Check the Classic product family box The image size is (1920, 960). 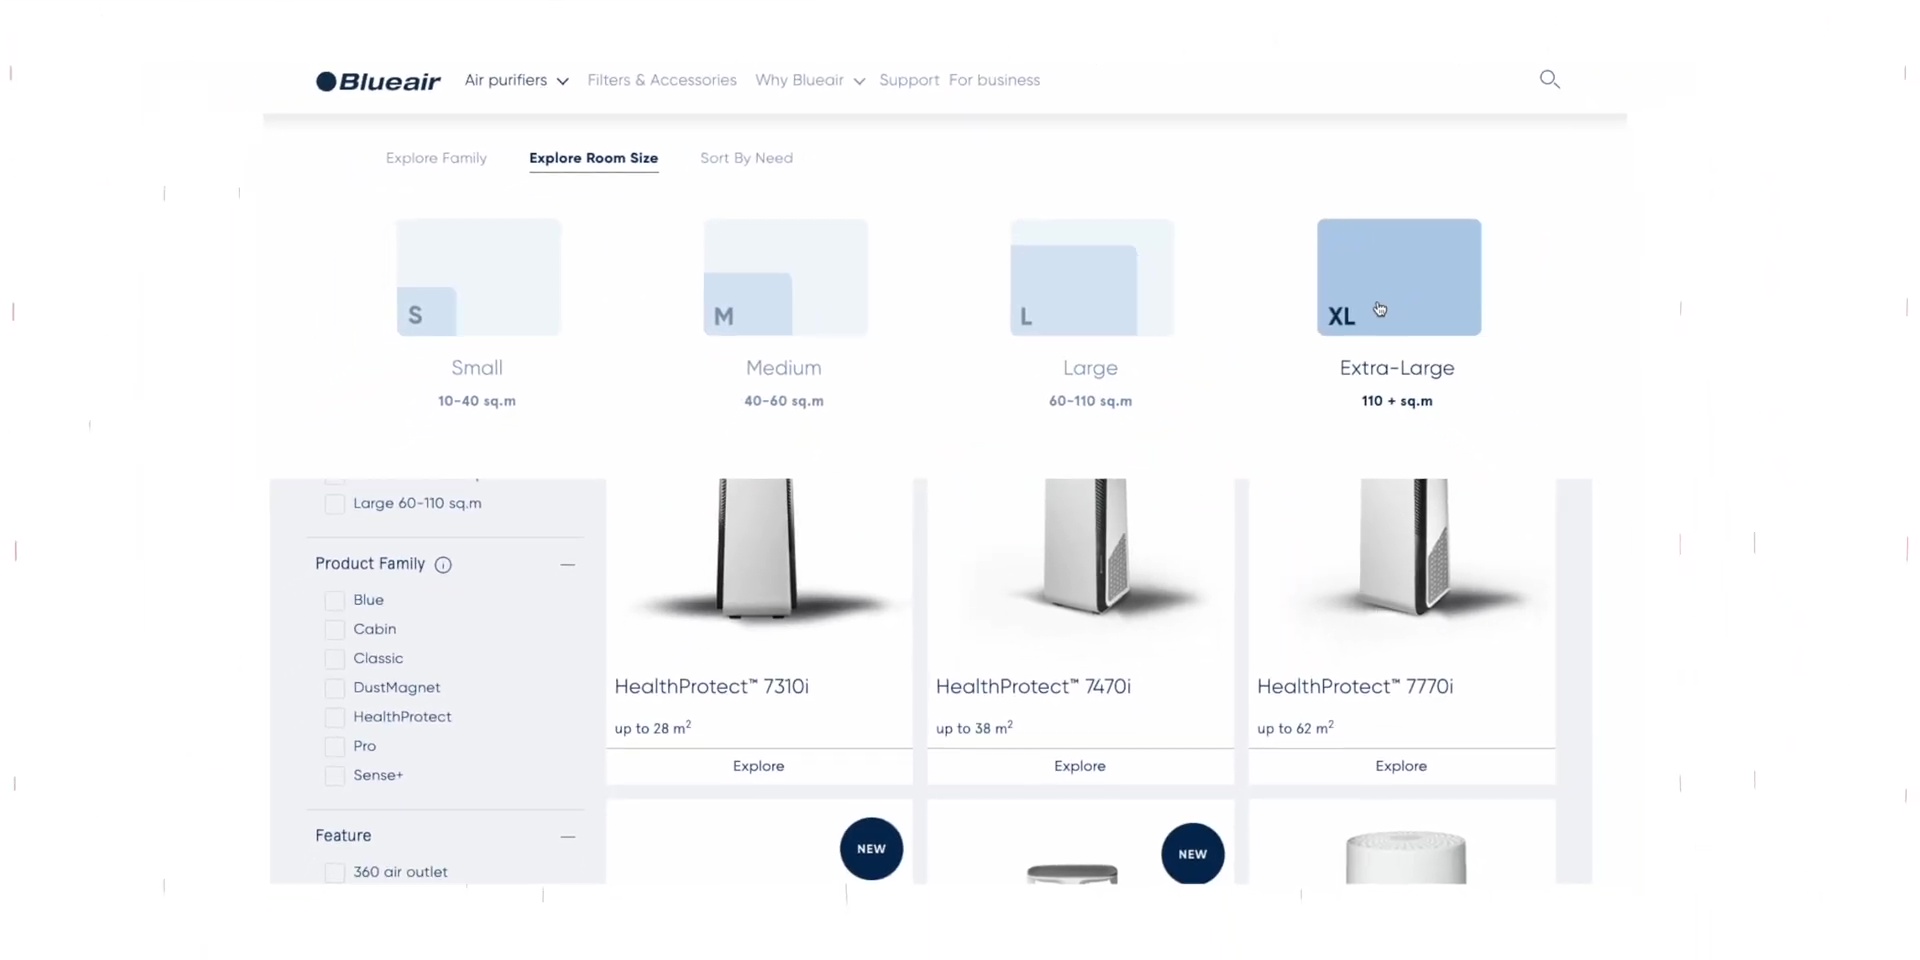click(335, 658)
